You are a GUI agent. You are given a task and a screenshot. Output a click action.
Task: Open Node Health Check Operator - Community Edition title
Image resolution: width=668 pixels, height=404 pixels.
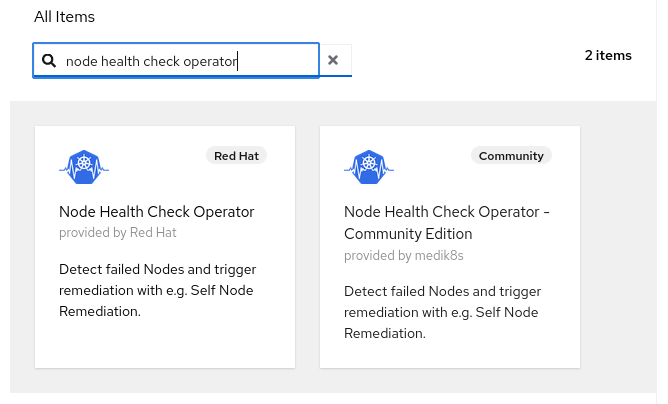coord(447,223)
